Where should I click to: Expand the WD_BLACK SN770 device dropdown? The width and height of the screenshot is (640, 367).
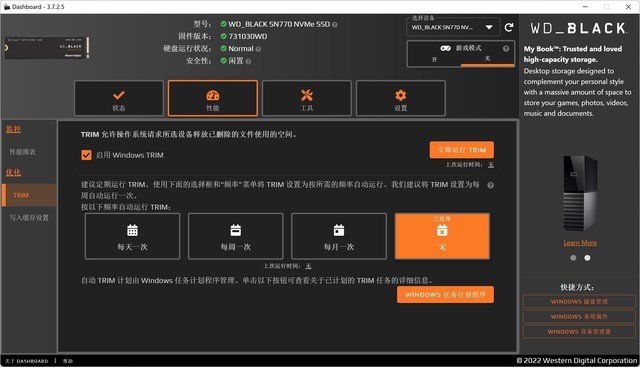453,27
